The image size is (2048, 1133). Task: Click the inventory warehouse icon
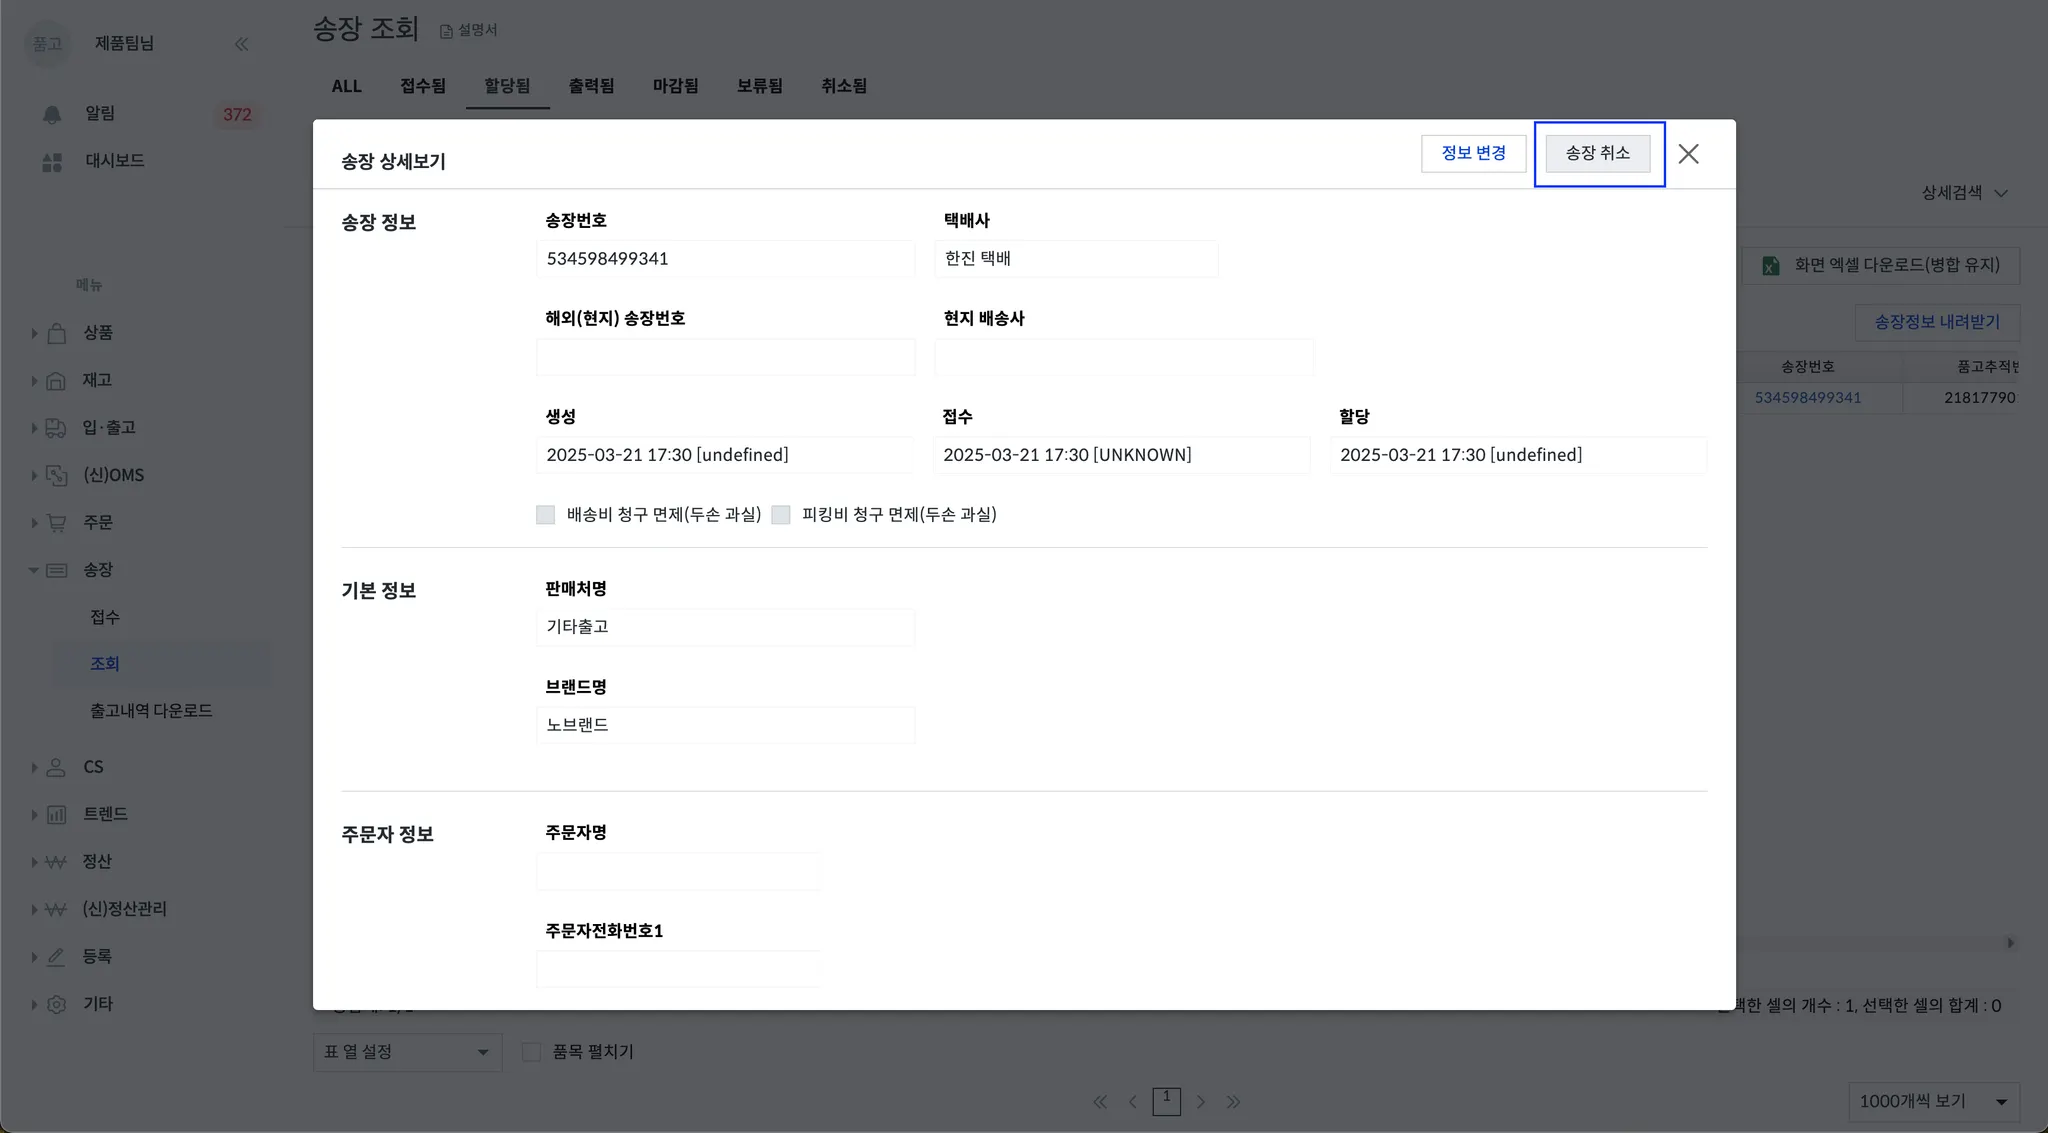[57, 380]
